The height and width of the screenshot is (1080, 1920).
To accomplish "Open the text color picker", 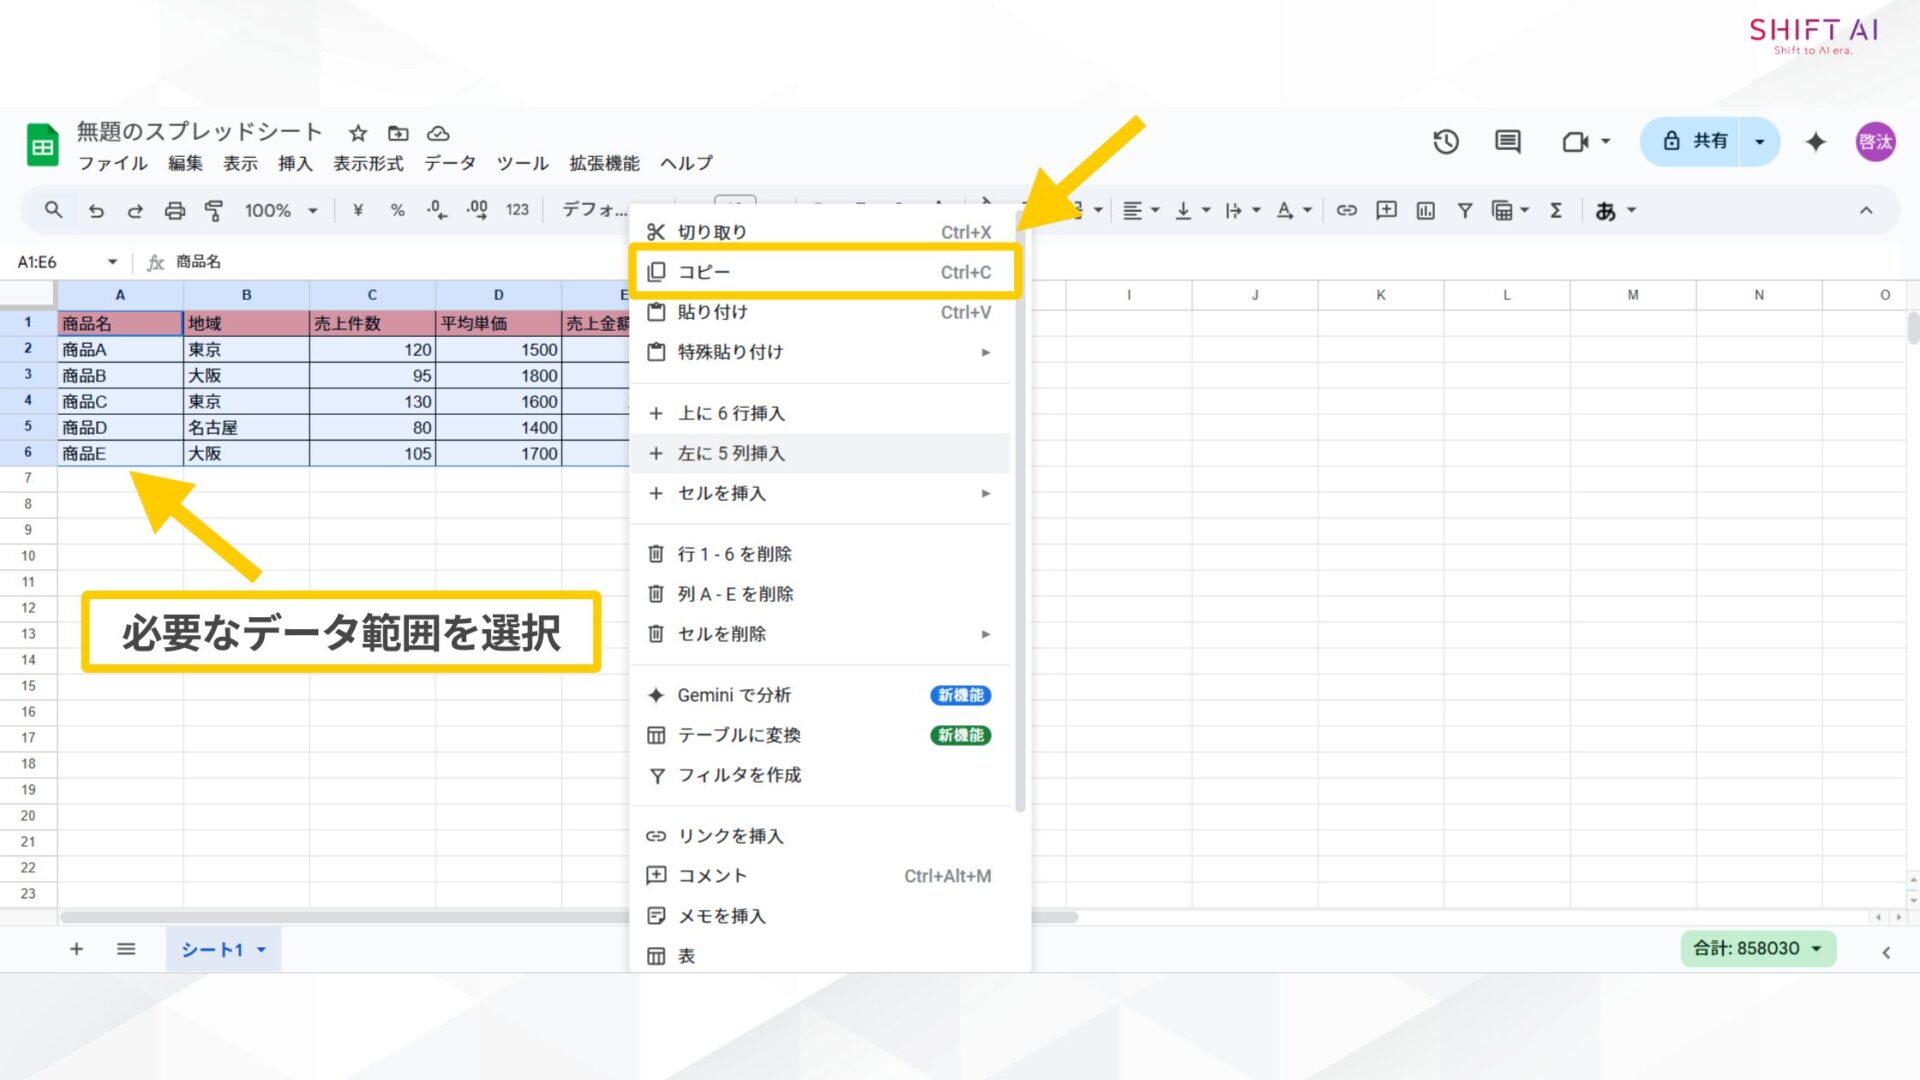I will (x=1286, y=211).
